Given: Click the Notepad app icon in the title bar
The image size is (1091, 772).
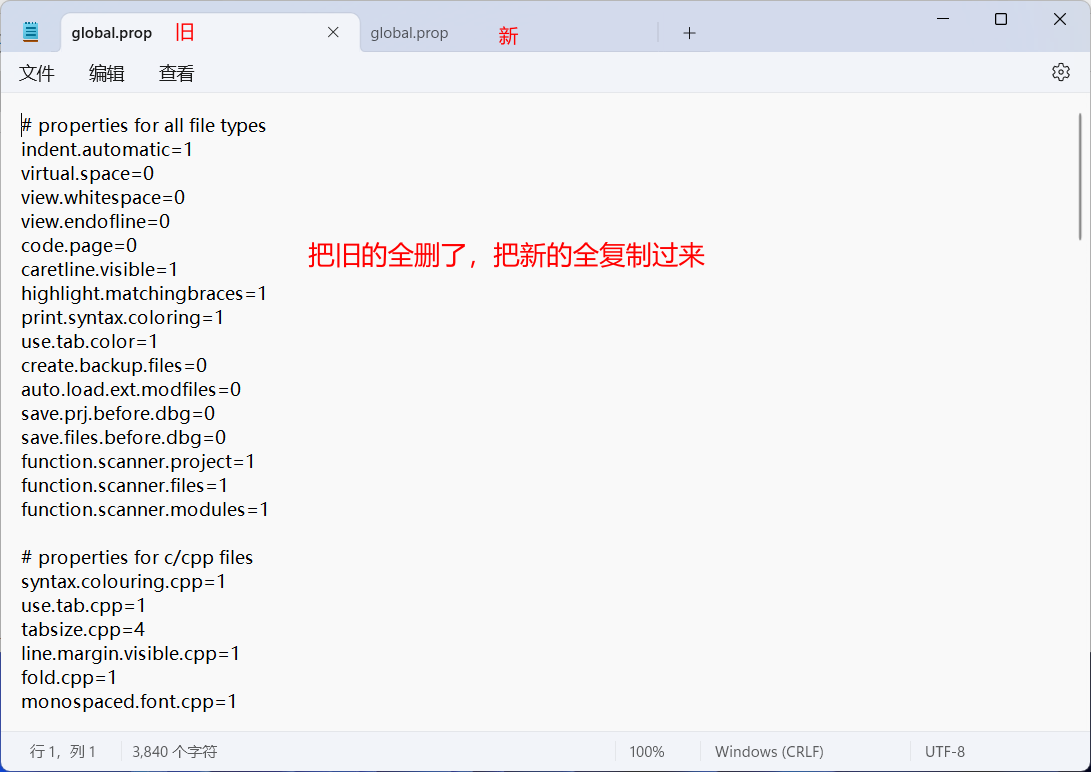Looking at the screenshot, I should tap(29, 29).
